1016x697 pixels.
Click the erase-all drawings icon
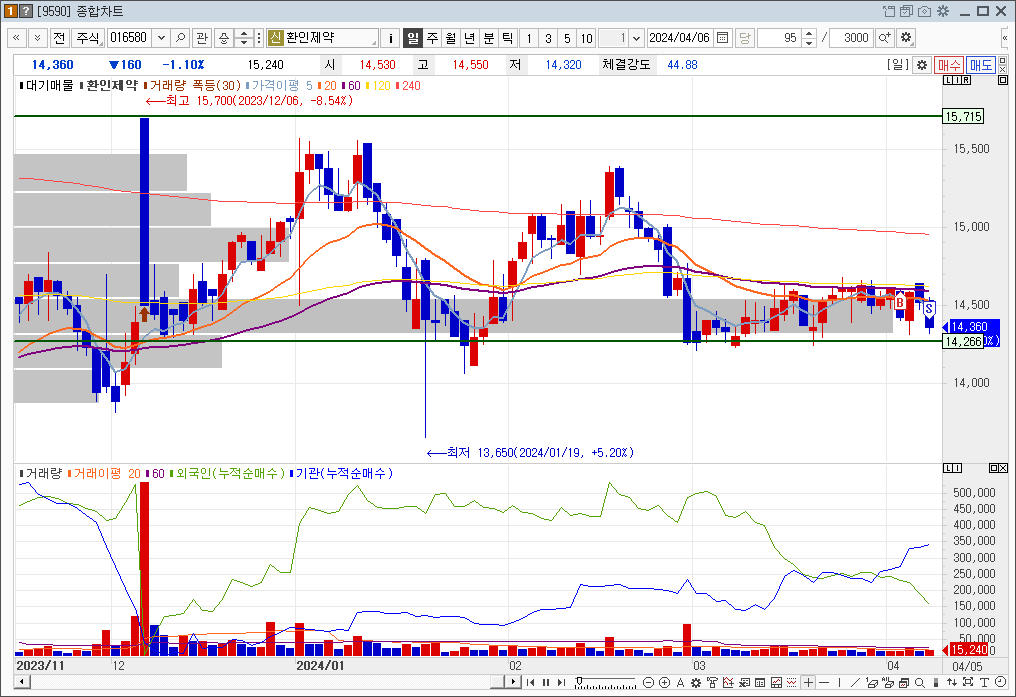[x=888, y=683]
